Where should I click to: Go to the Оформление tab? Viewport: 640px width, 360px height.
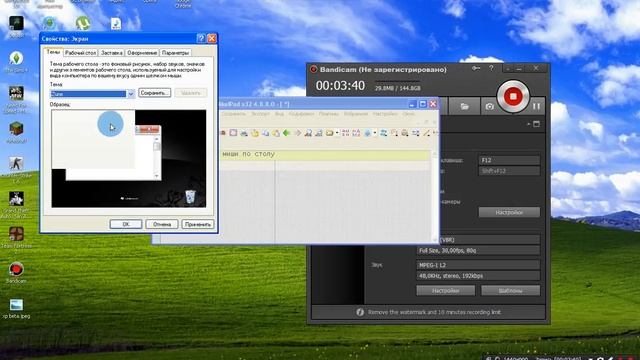(142, 53)
